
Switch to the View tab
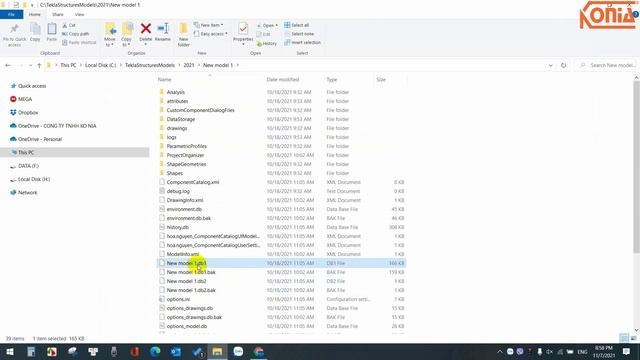(79, 14)
